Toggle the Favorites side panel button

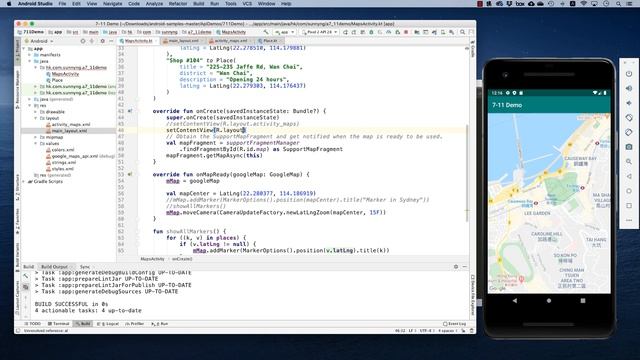pos(17,222)
